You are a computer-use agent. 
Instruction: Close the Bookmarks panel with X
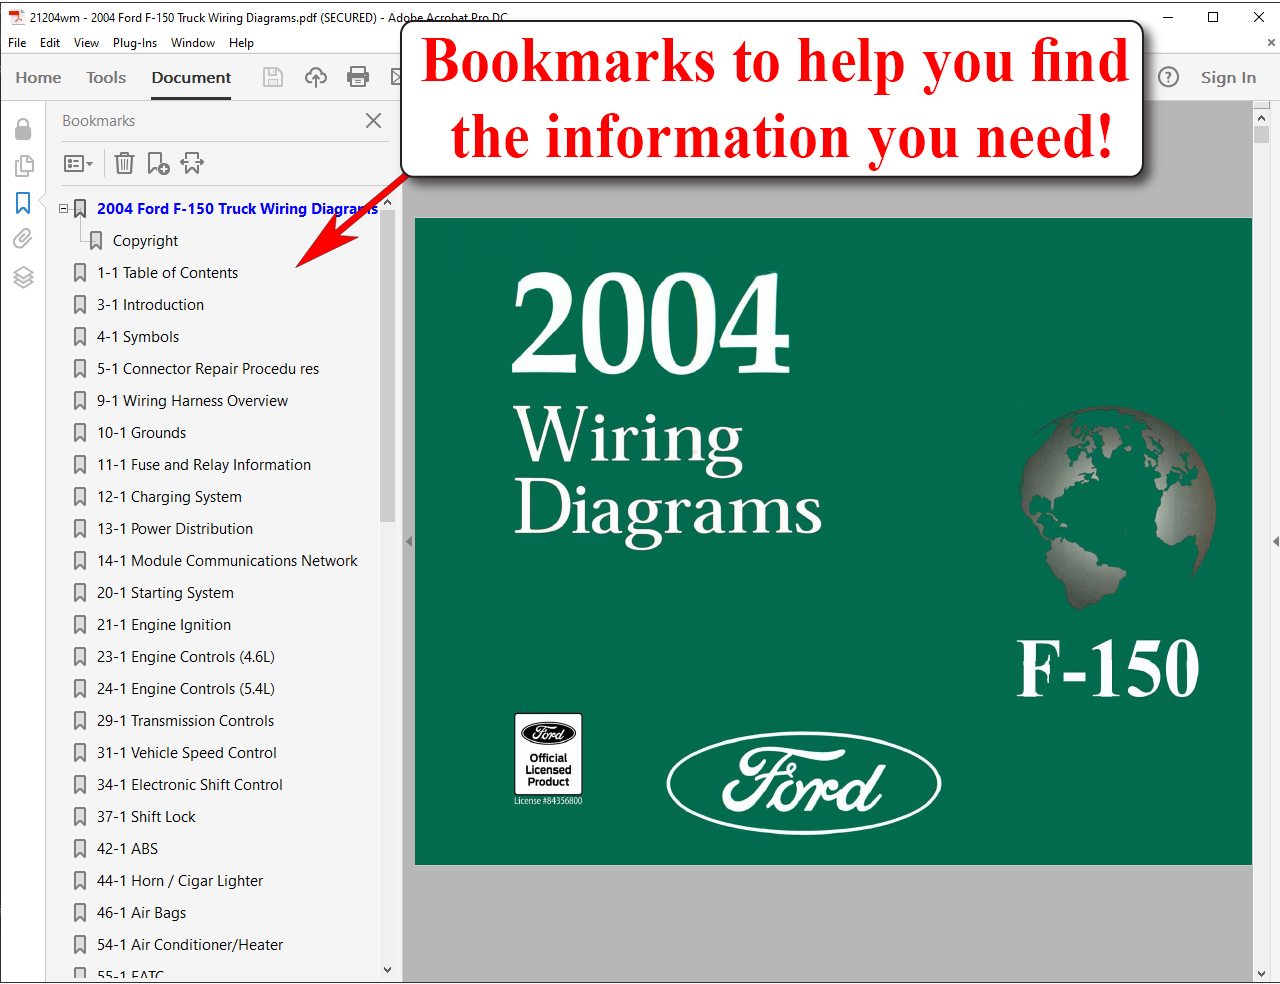[373, 120]
